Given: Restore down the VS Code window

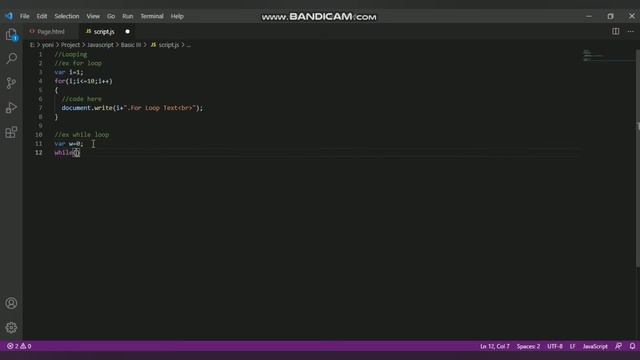Looking at the screenshot, I should pos(610,16).
